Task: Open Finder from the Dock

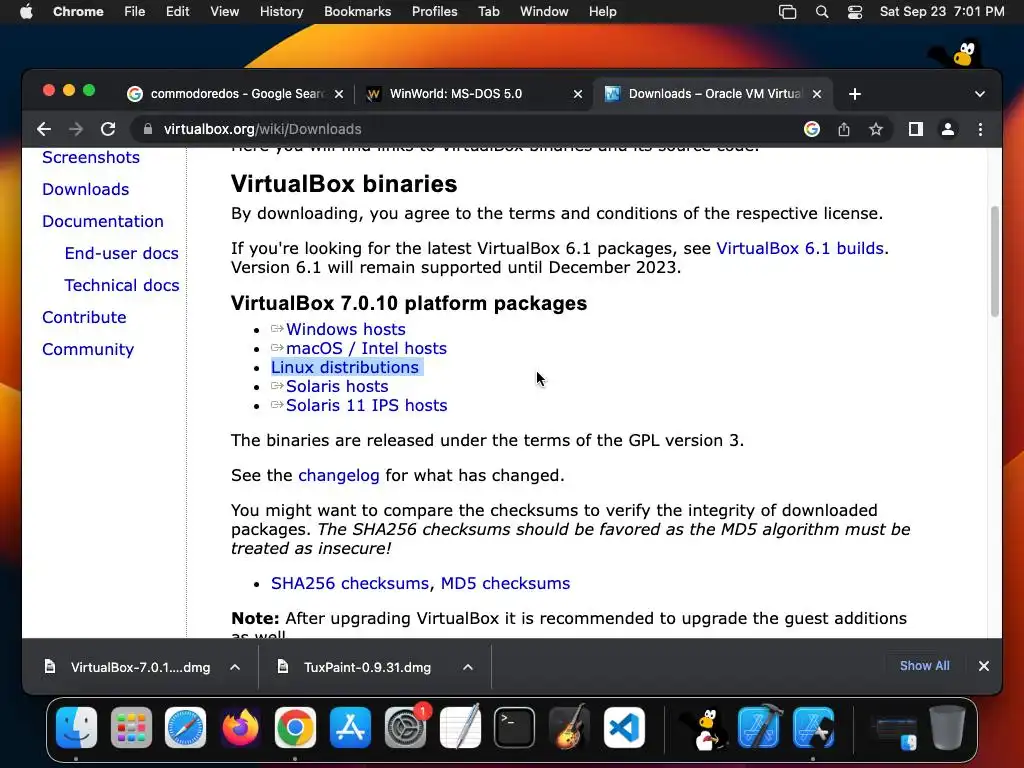Action: click(76, 728)
